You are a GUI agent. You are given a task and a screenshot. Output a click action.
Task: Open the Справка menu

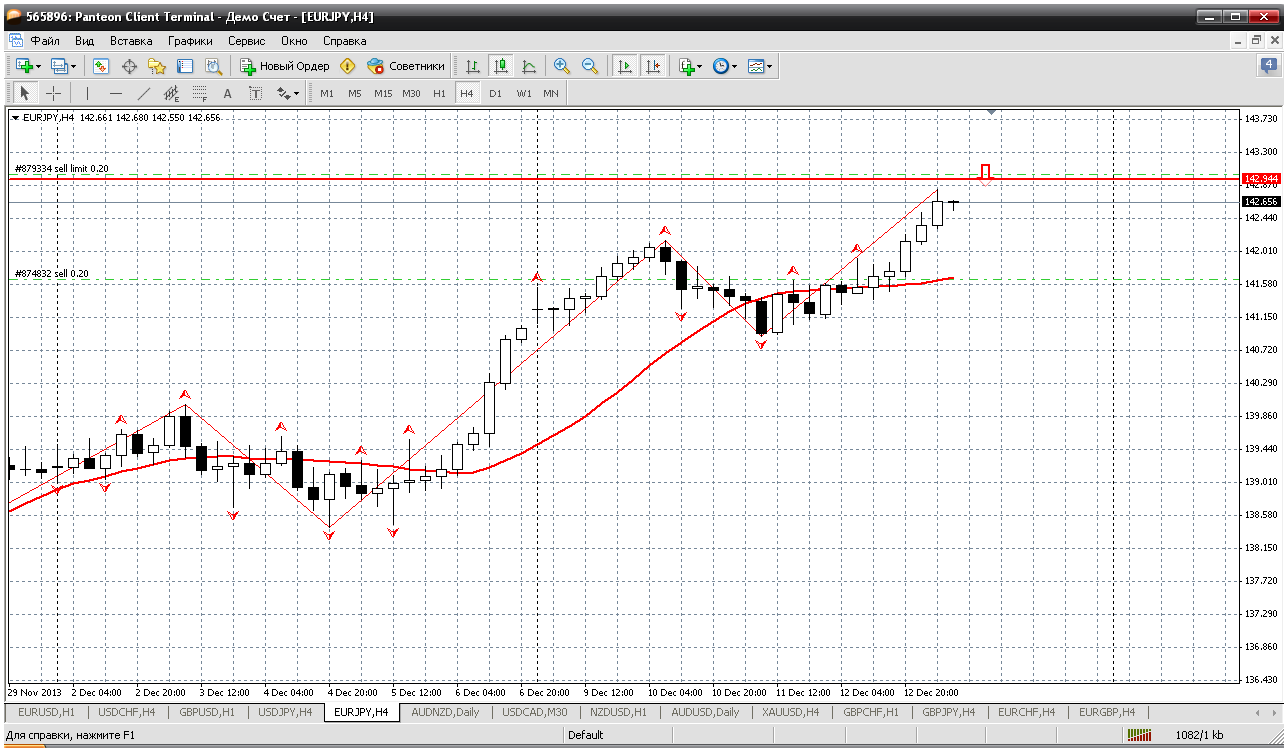pyautogui.click(x=344, y=41)
